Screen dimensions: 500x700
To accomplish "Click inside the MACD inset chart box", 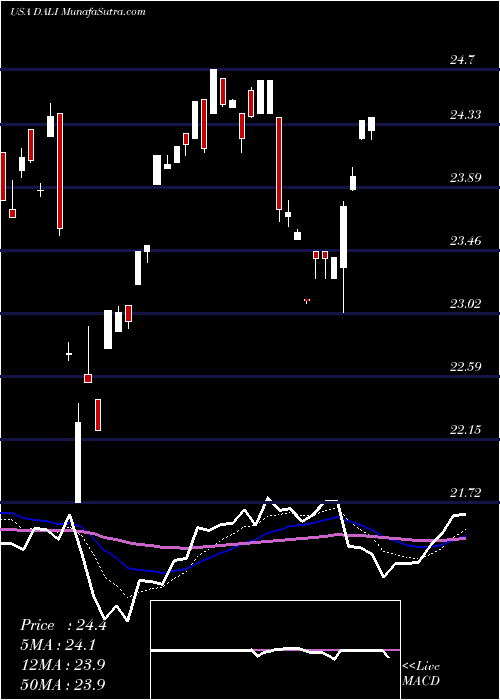I will click(x=275, y=650).
